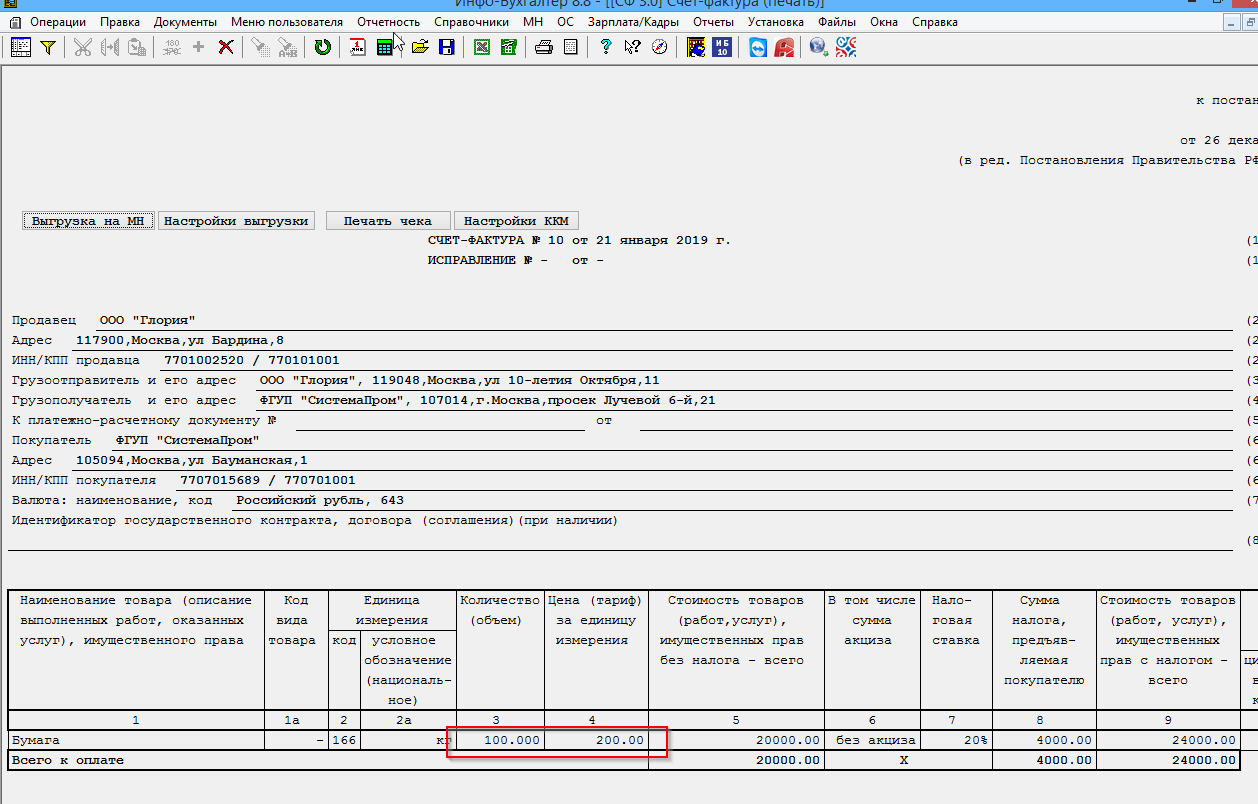Click the product name cell Бумага
Viewport: 1258px width, 804px height.
[136, 740]
